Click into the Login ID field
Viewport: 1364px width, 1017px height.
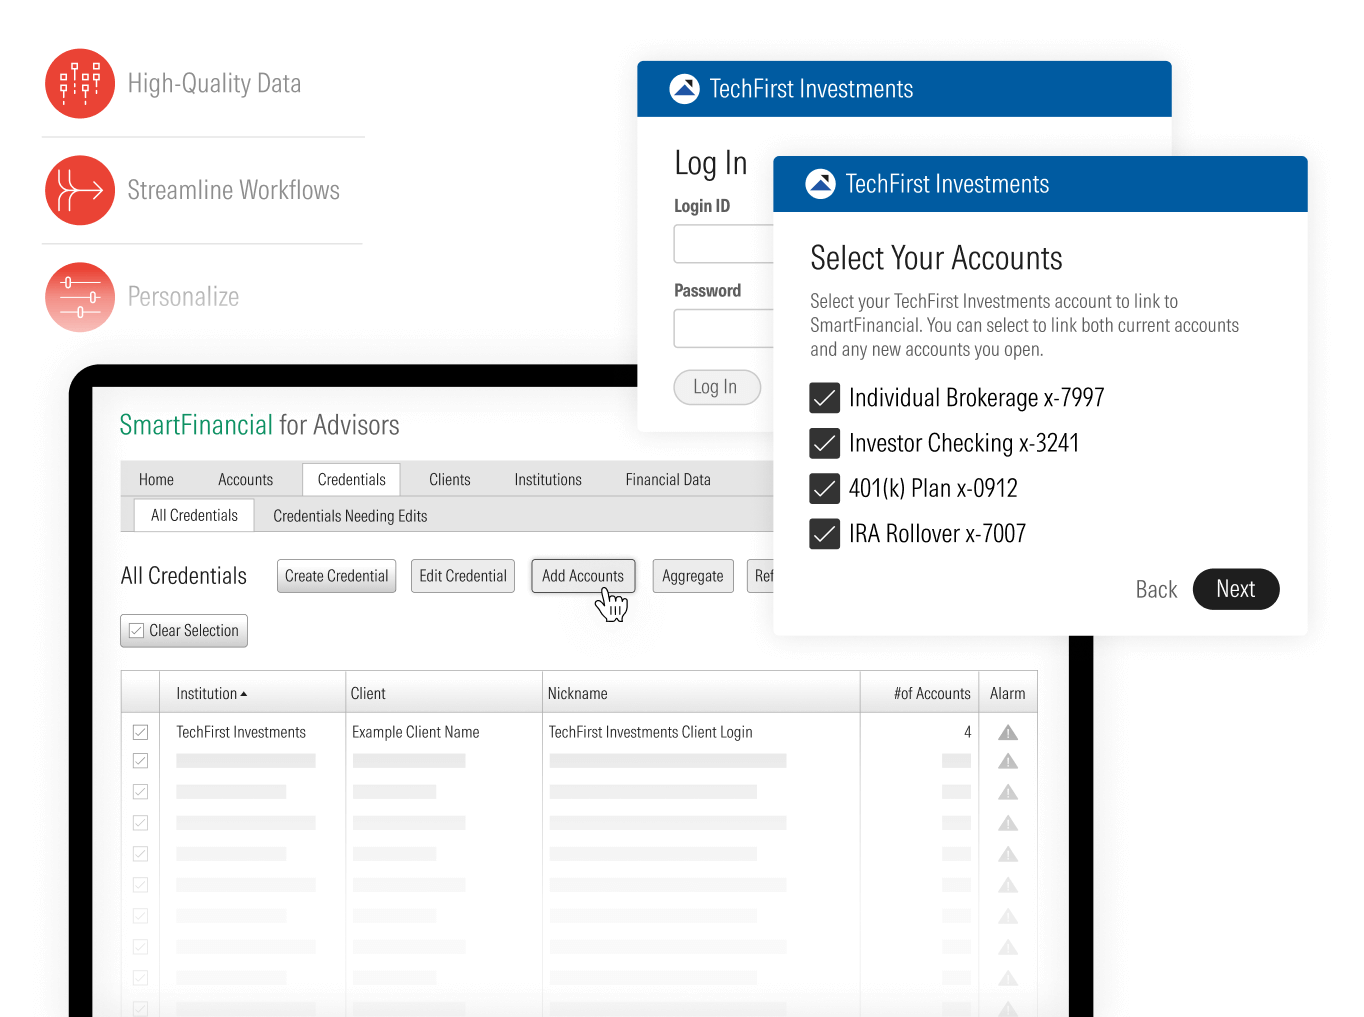[724, 244]
